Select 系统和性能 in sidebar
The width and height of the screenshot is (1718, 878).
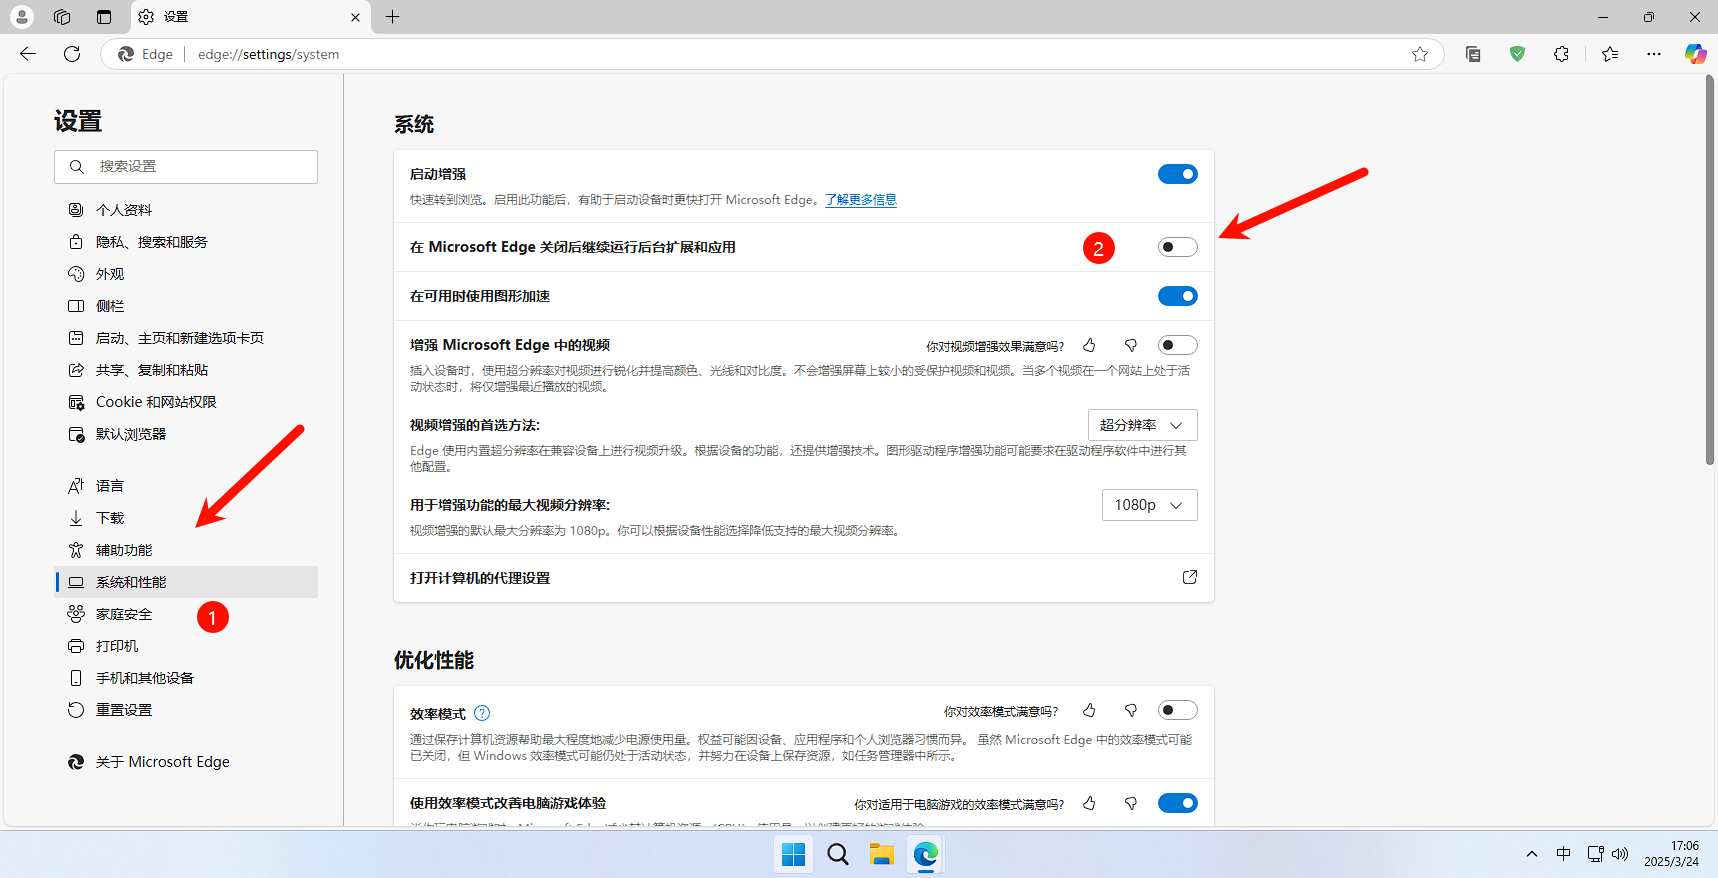(186, 582)
